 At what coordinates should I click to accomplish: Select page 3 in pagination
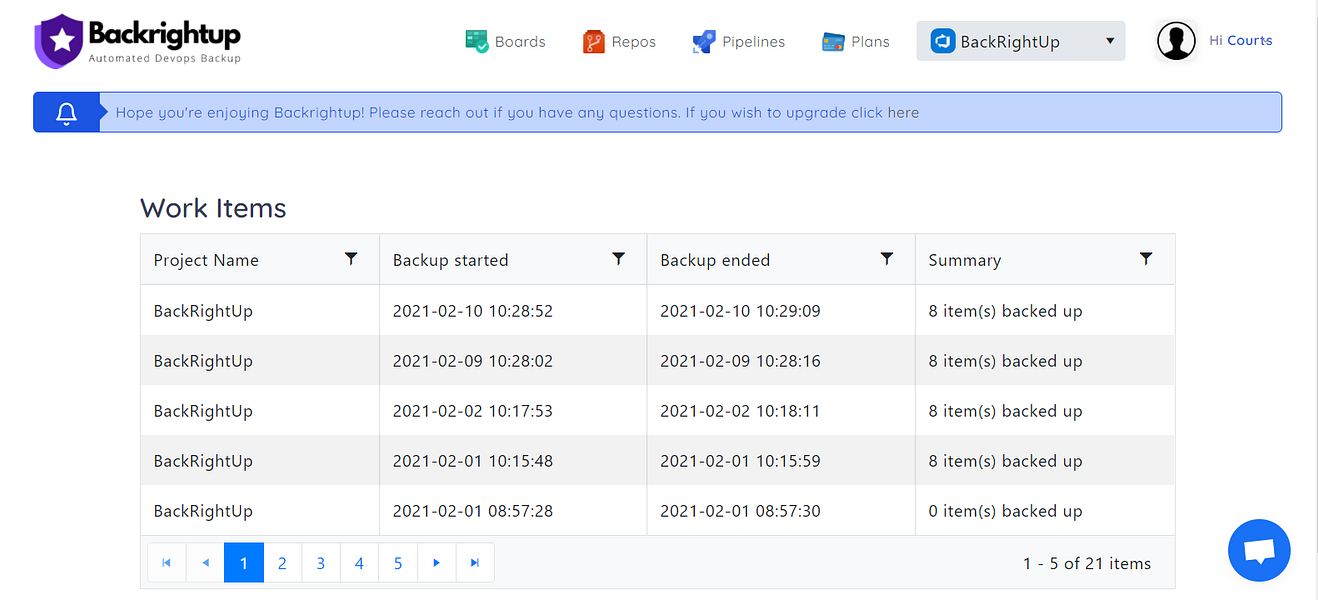321,563
